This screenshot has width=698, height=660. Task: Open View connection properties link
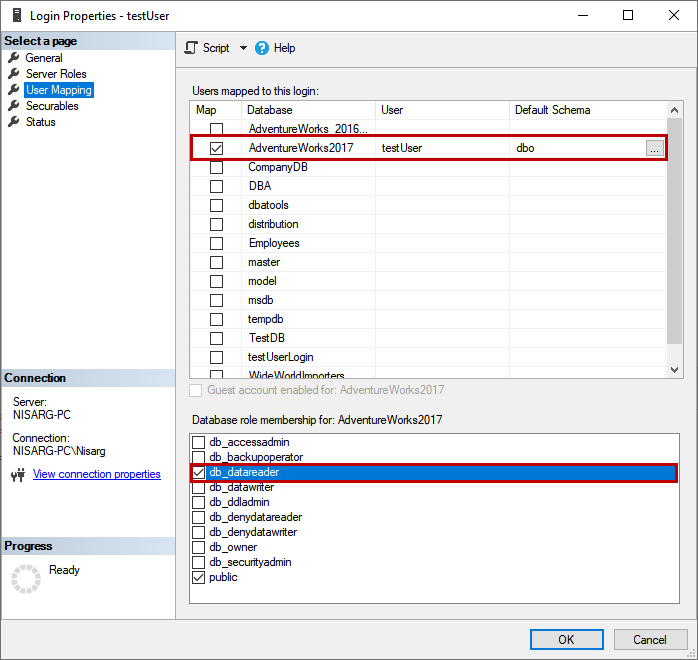[97, 474]
